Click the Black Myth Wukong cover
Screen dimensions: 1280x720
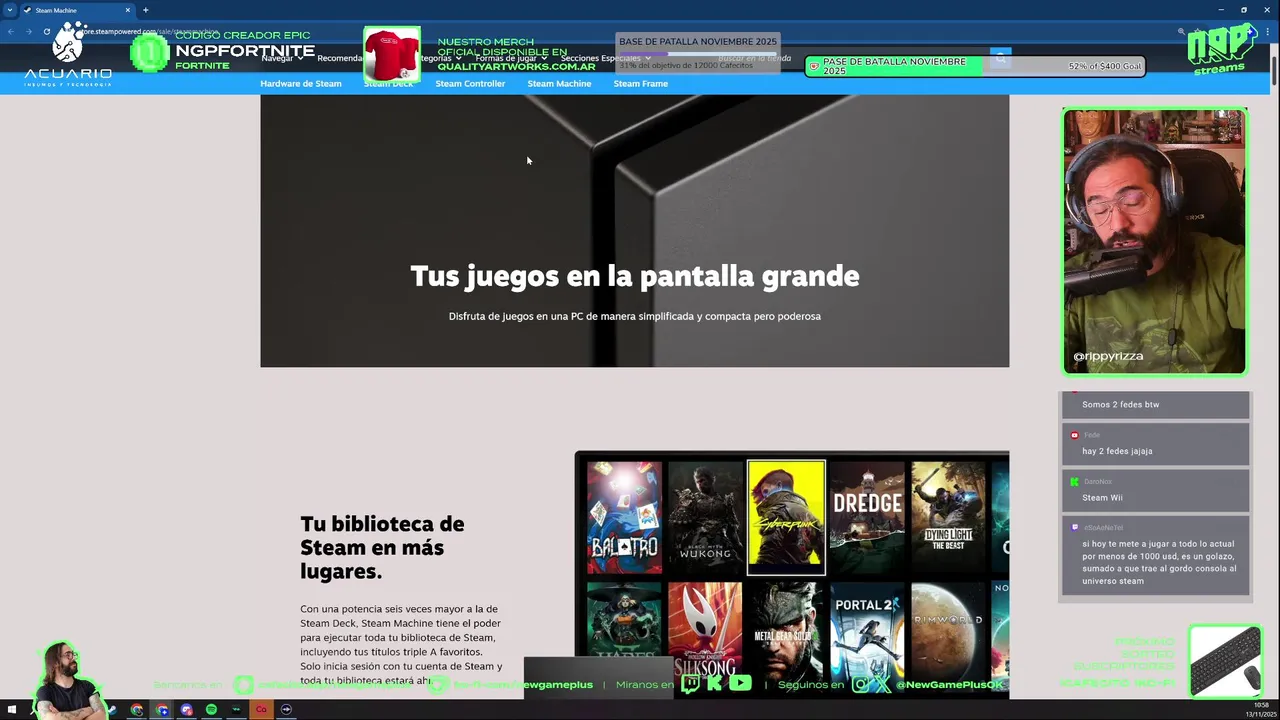[x=705, y=517]
